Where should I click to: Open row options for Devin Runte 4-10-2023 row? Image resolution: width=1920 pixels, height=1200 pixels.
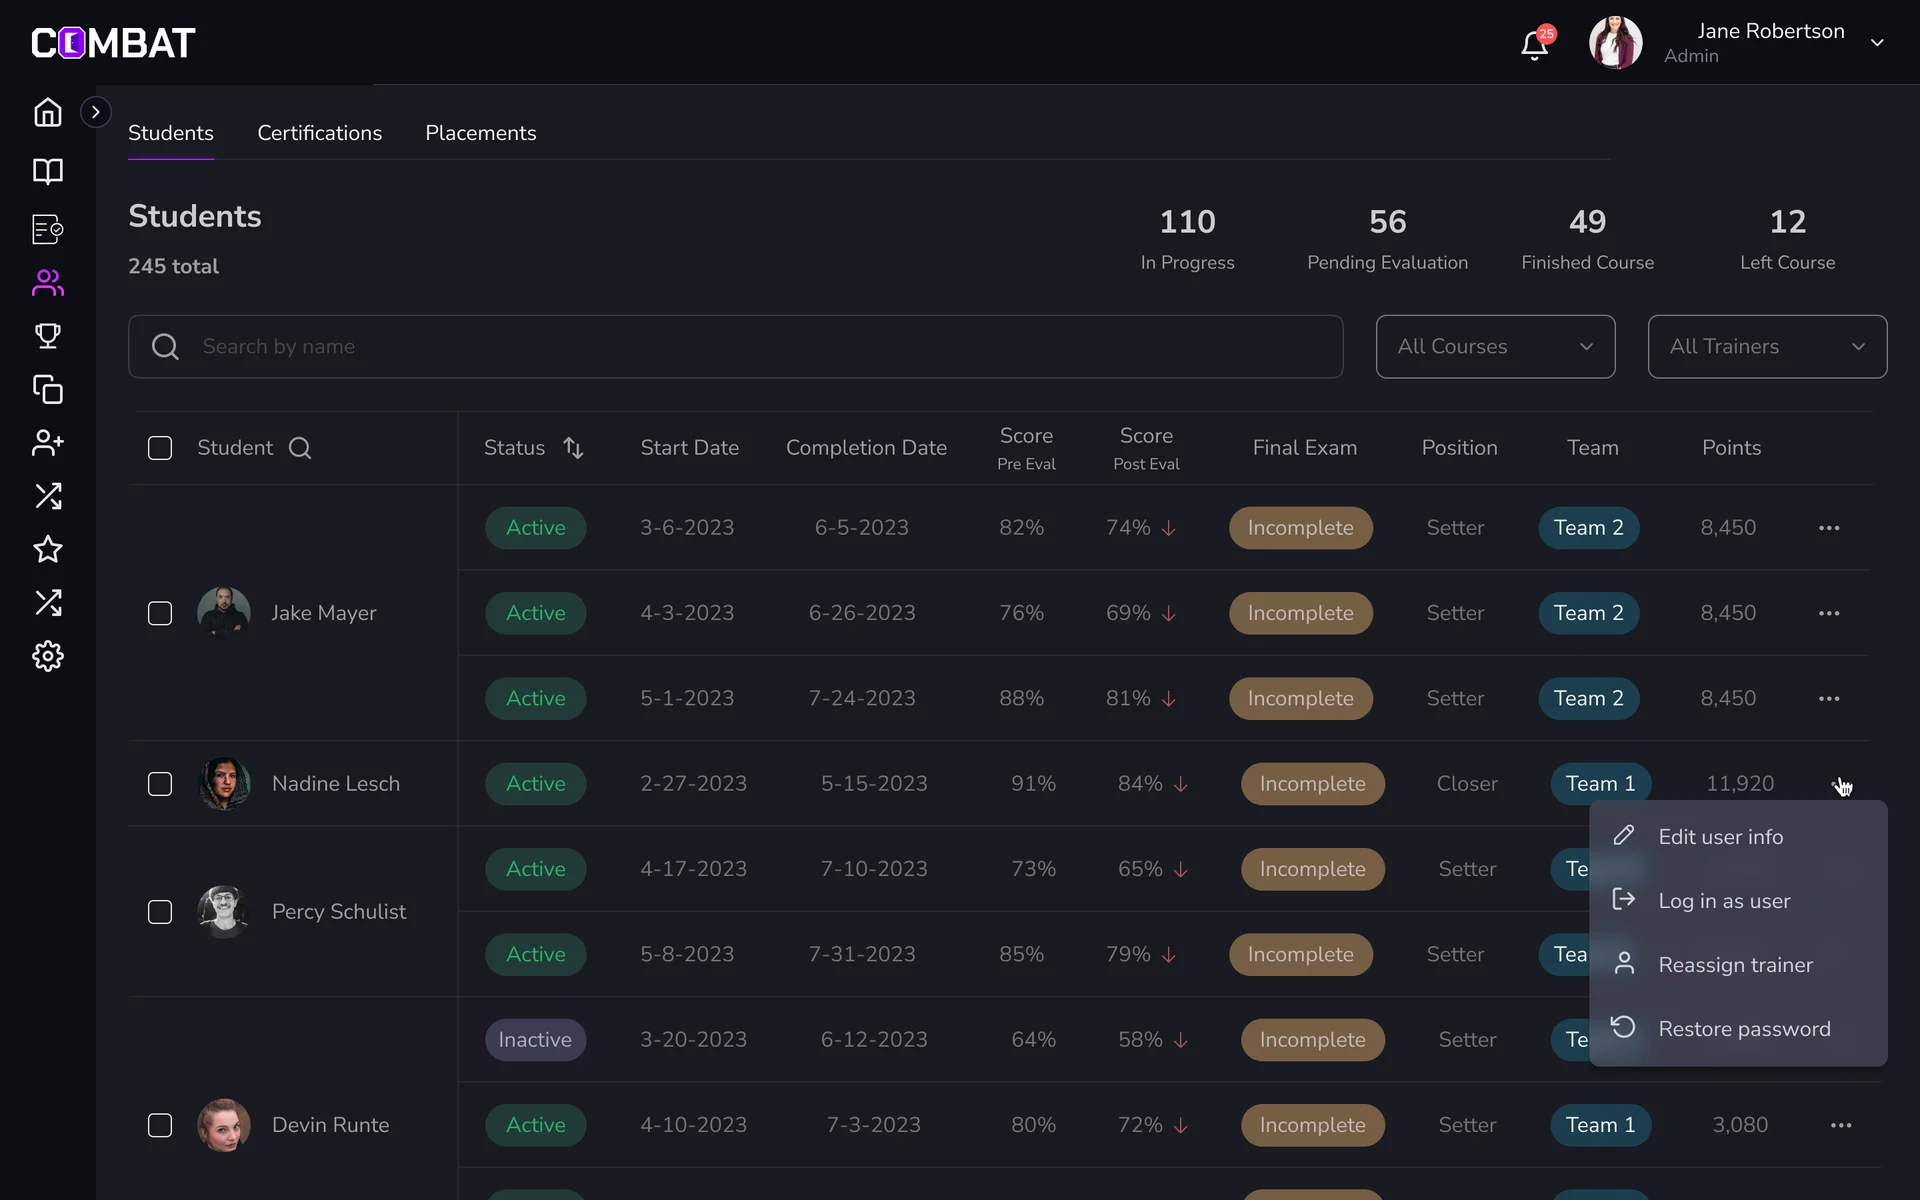(x=1841, y=1125)
